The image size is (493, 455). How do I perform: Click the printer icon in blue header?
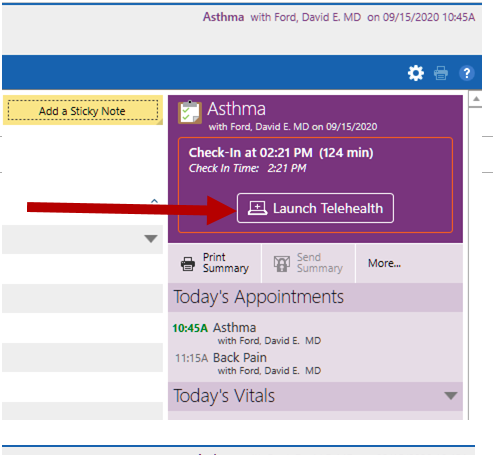tap(441, 73)
